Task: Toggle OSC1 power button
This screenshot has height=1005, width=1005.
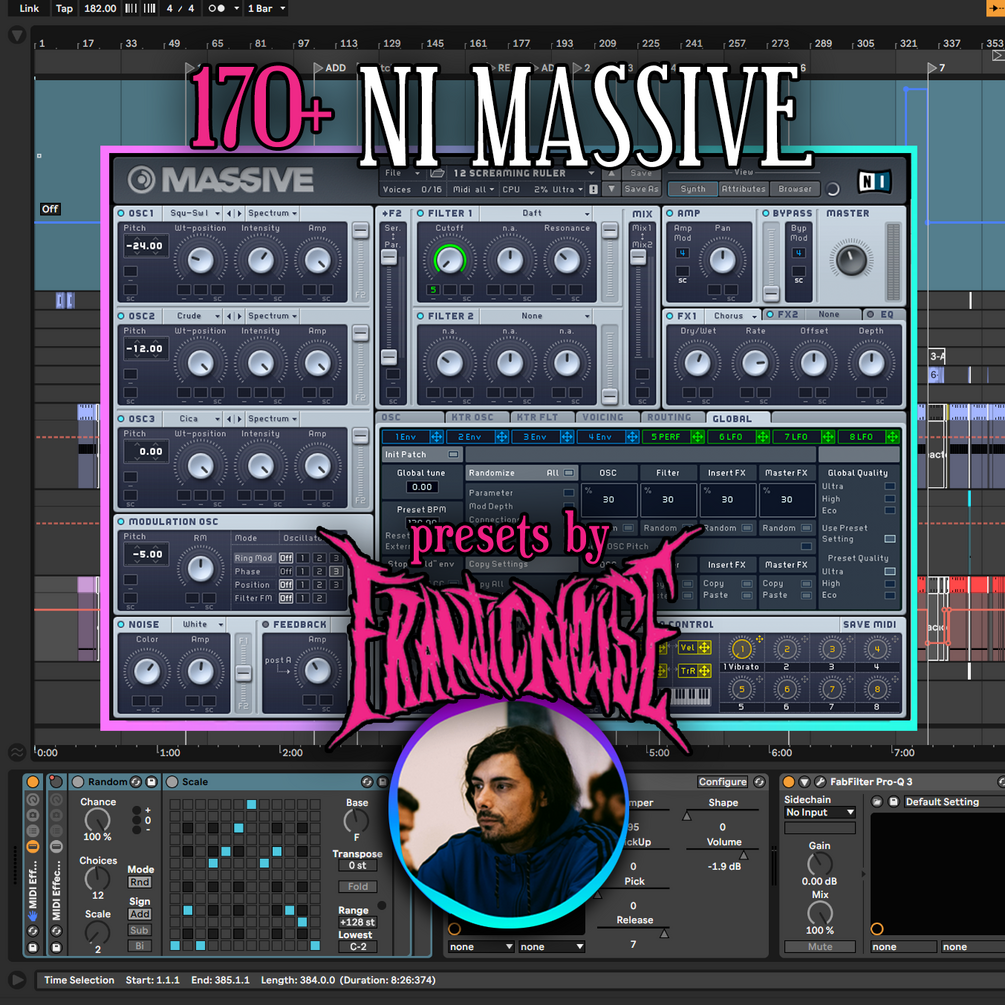Action: point(121,213)
